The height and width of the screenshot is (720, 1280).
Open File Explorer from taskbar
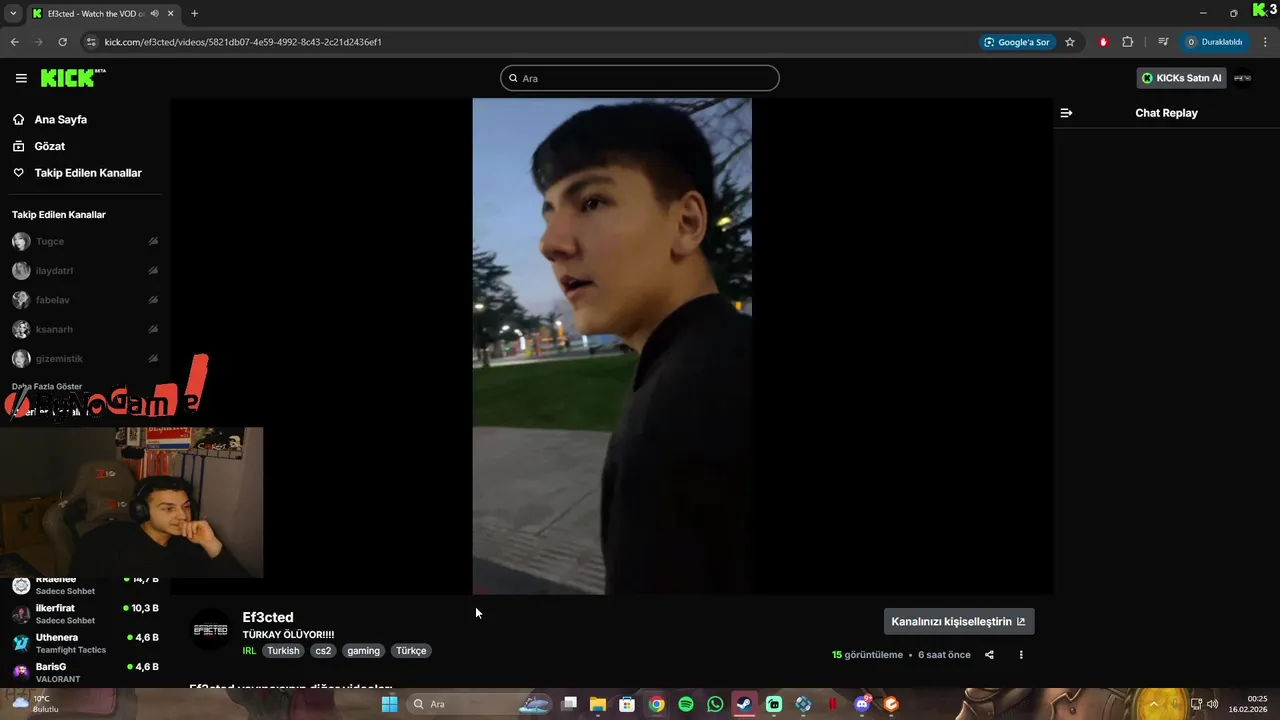(598, 704)
